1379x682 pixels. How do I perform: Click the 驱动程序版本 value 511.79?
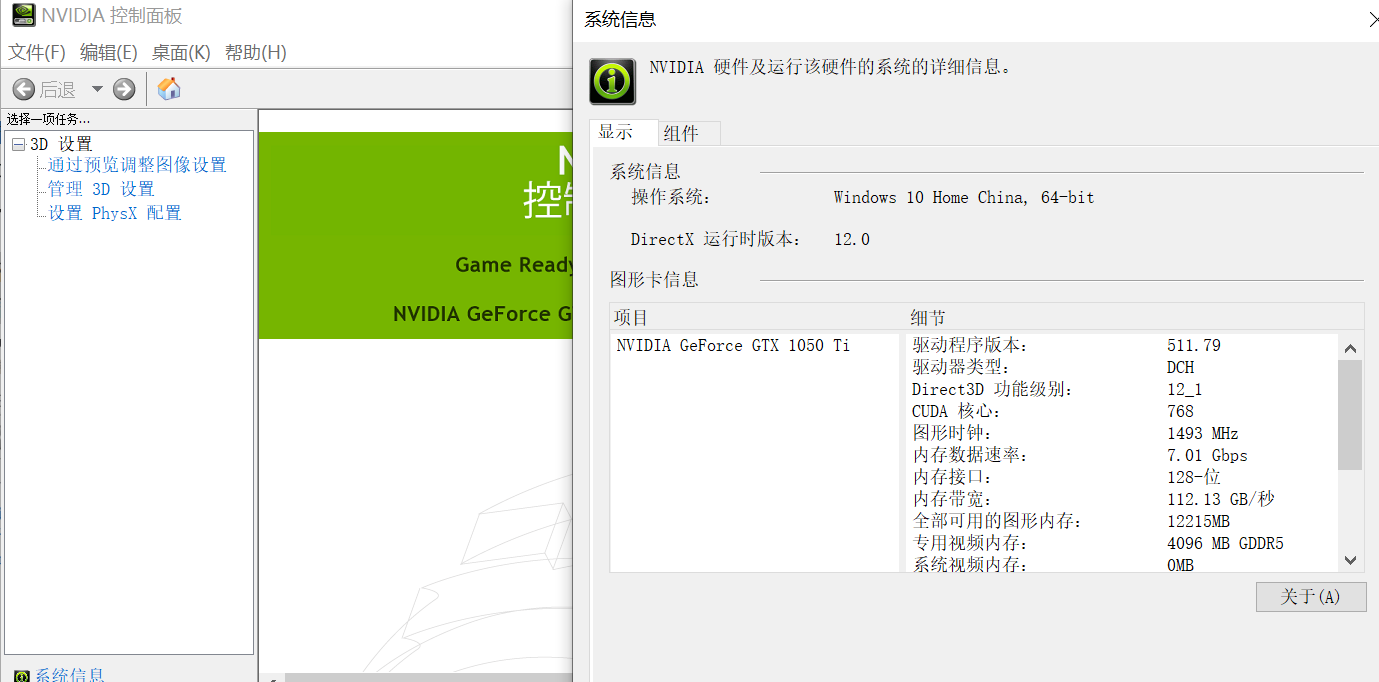[x=1194, y=345]
